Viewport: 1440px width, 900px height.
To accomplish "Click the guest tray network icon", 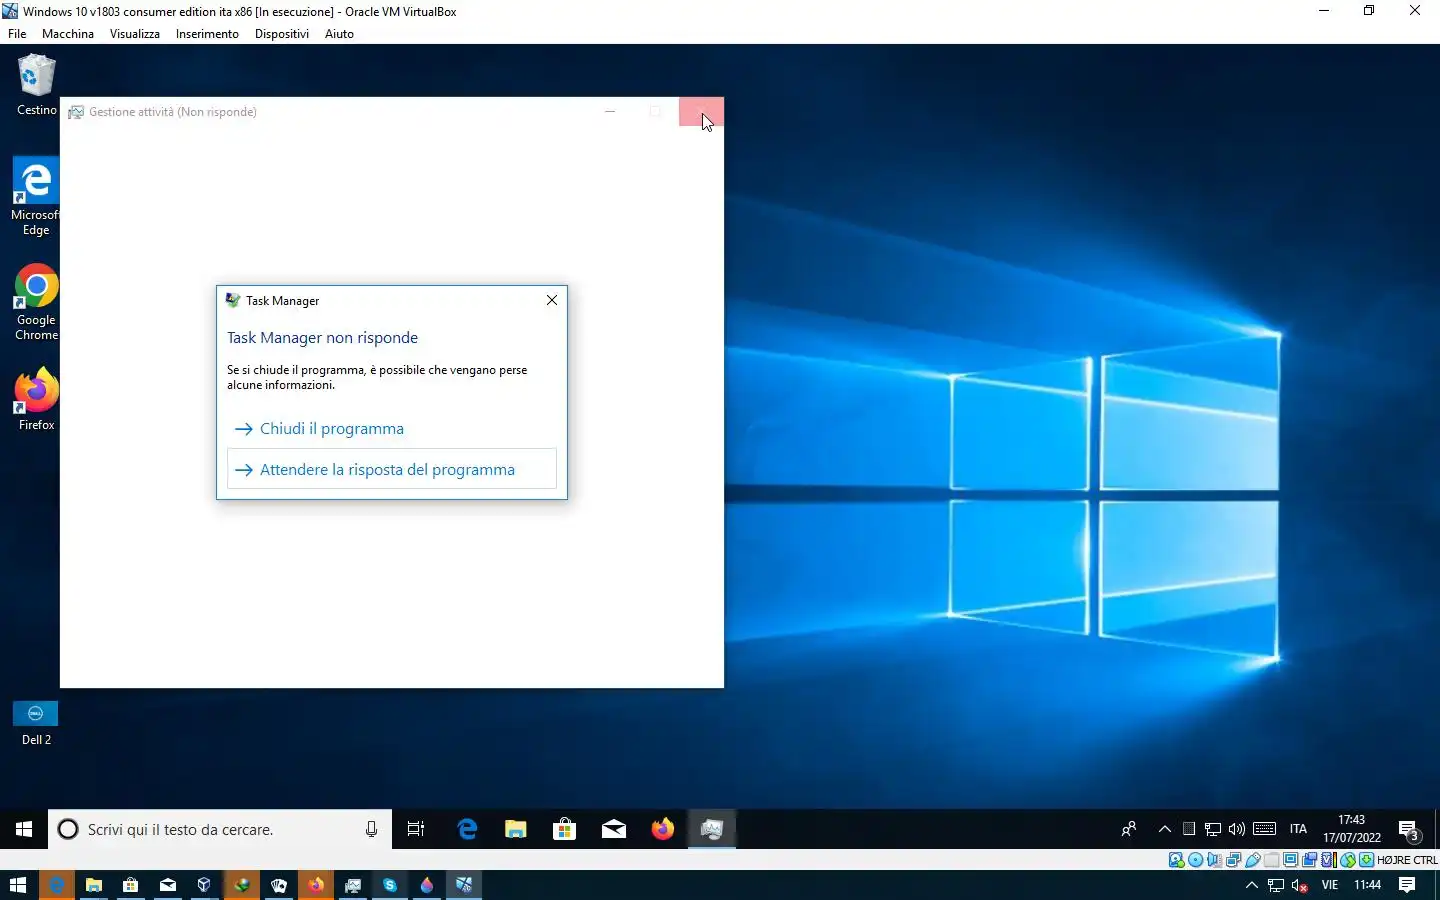I will pos(1213,829).
